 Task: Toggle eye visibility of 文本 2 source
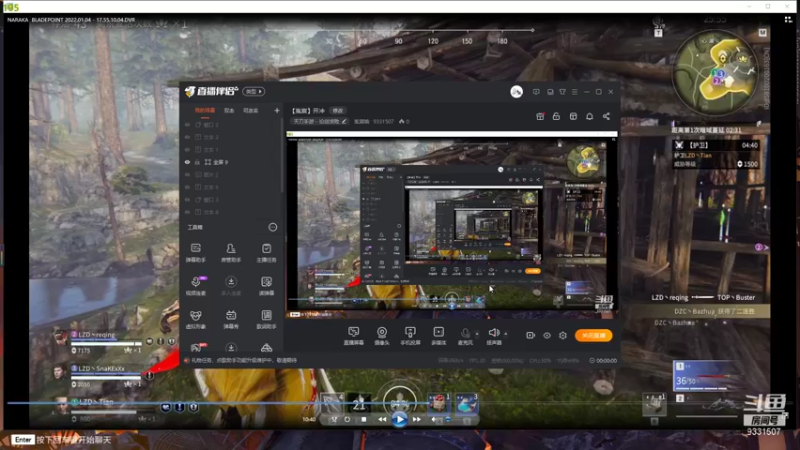187,137
